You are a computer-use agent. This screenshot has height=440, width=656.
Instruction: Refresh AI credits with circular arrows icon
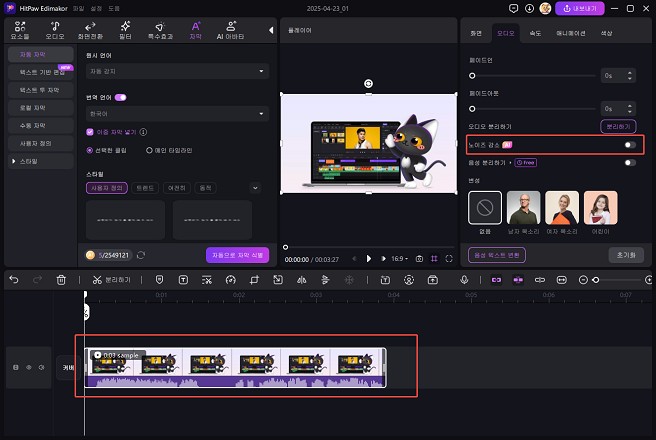141,255
